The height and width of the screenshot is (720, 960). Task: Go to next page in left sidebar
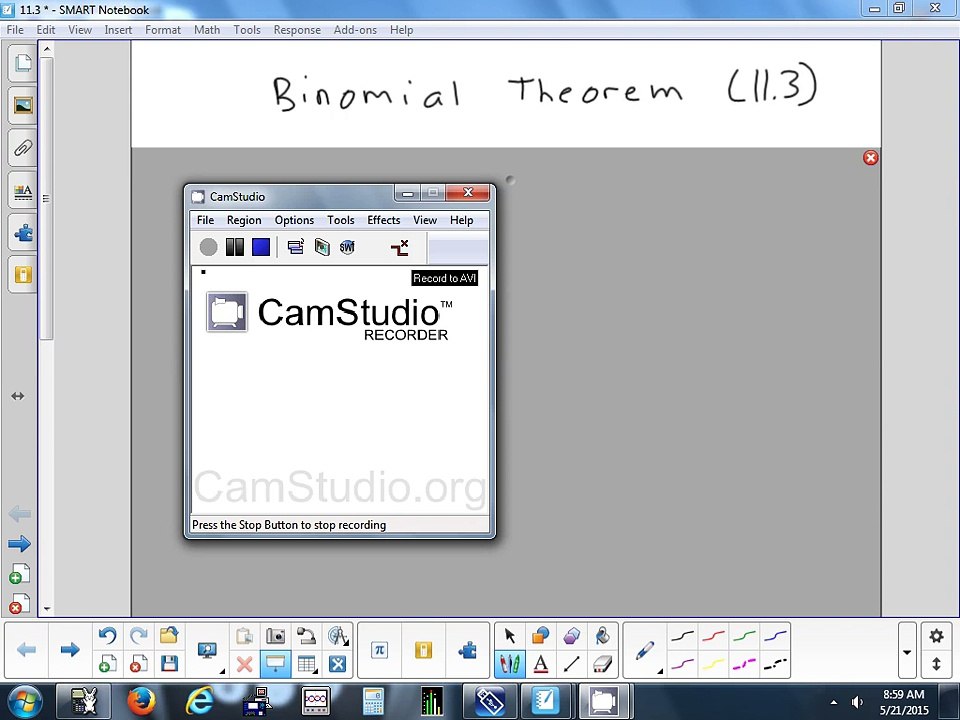(x=20, y=543)
